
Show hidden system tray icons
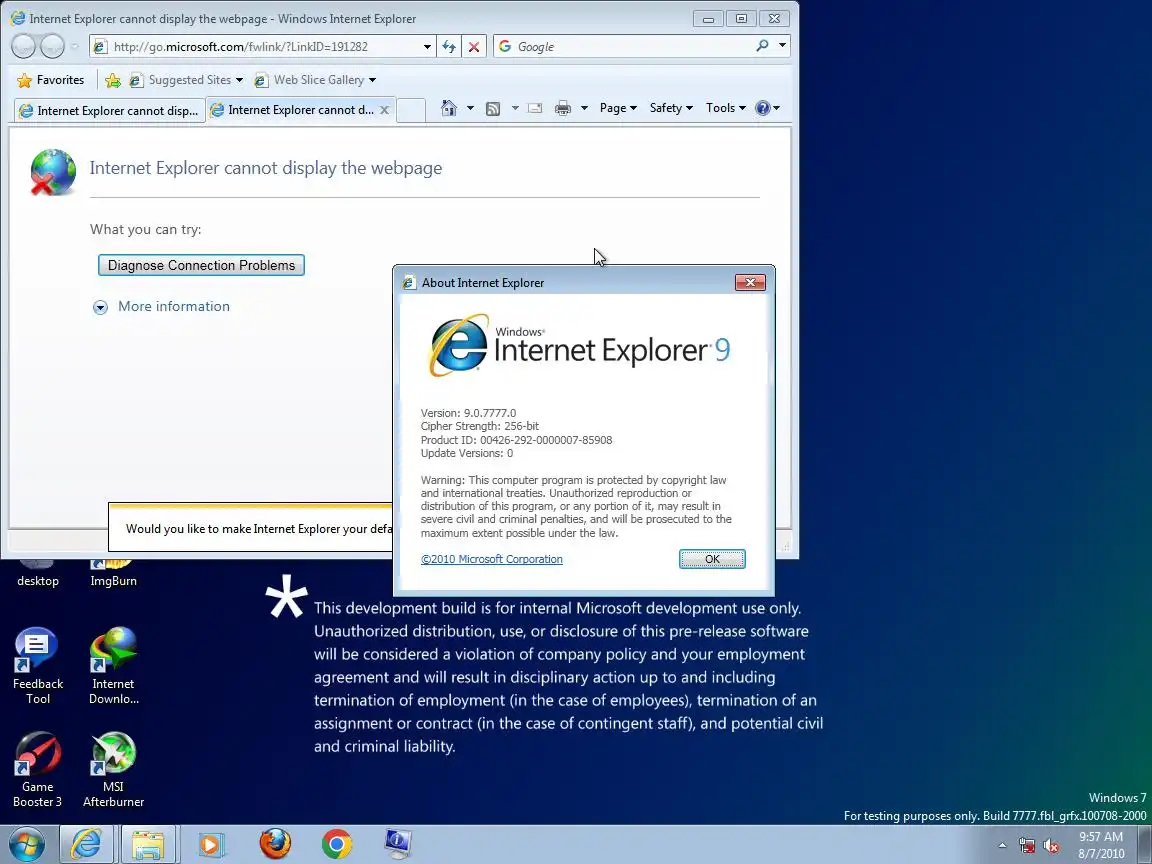coord(1002,846)
